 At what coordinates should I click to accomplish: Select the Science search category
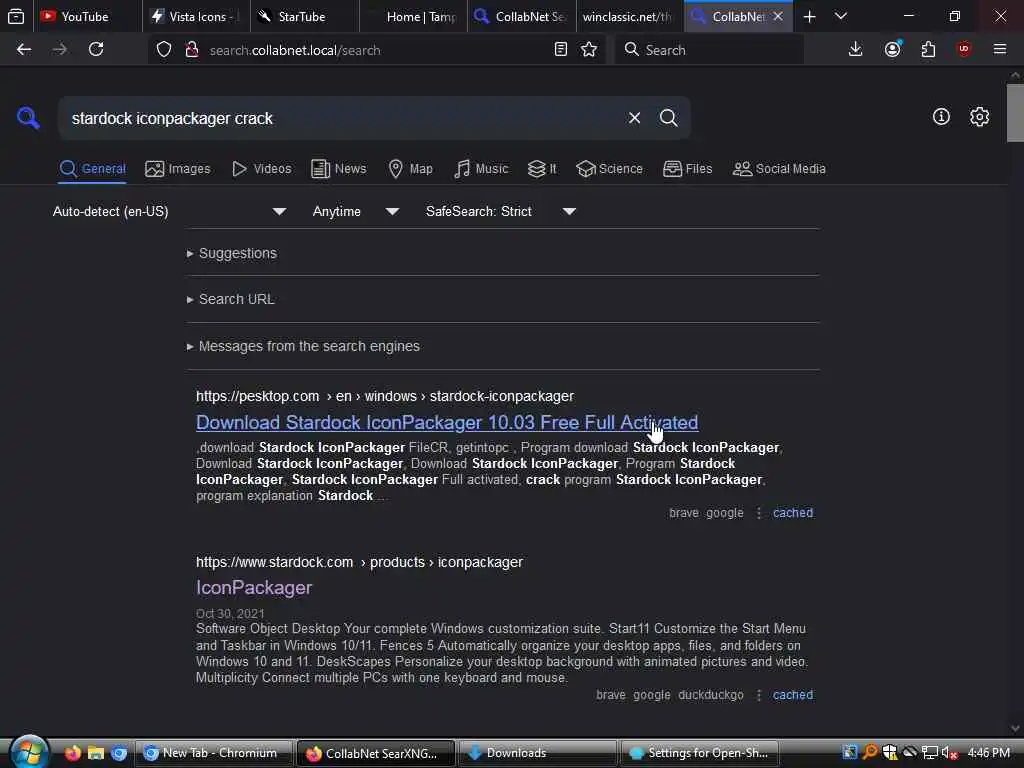pyautogui.click(x=609, y=169)
